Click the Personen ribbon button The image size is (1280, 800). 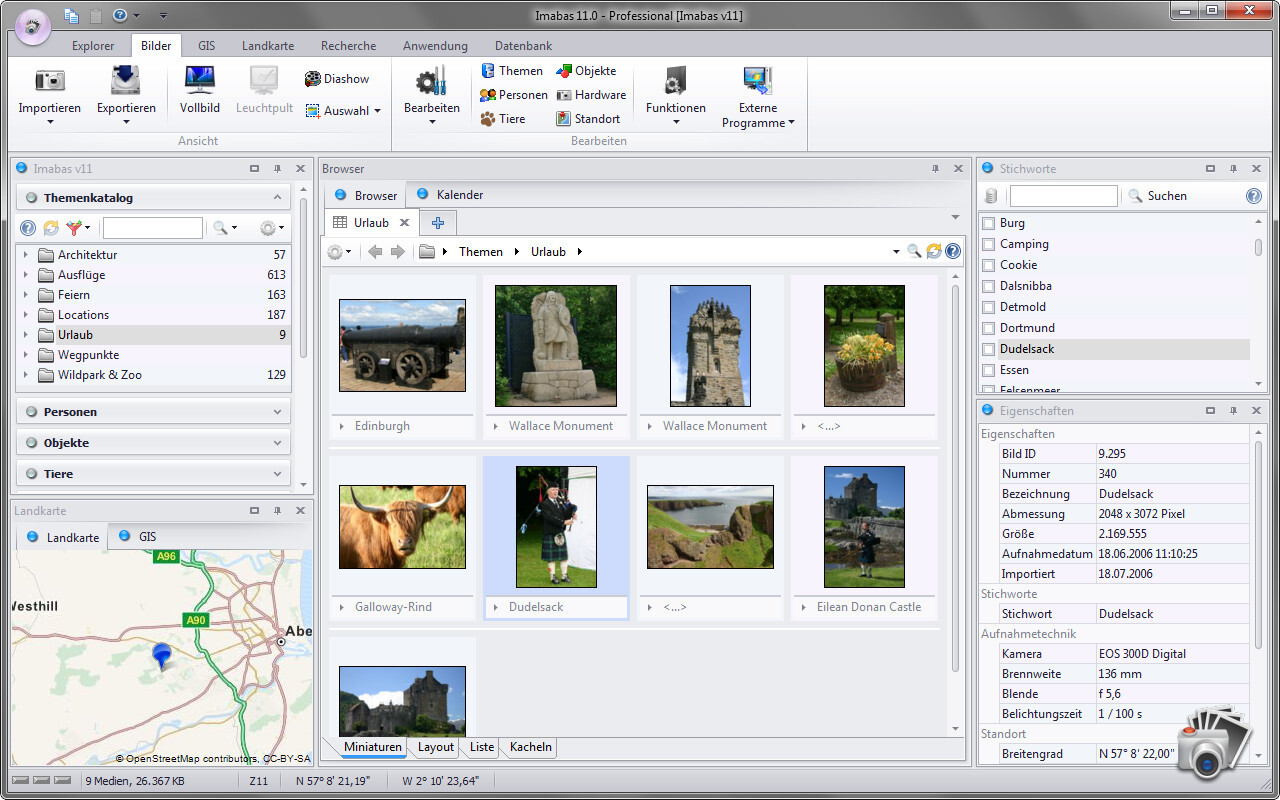tap(514, 95)
